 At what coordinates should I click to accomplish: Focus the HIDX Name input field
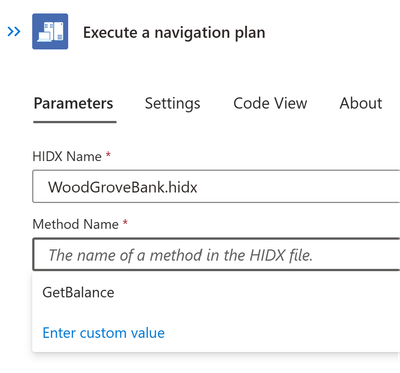tap(216, 186)
